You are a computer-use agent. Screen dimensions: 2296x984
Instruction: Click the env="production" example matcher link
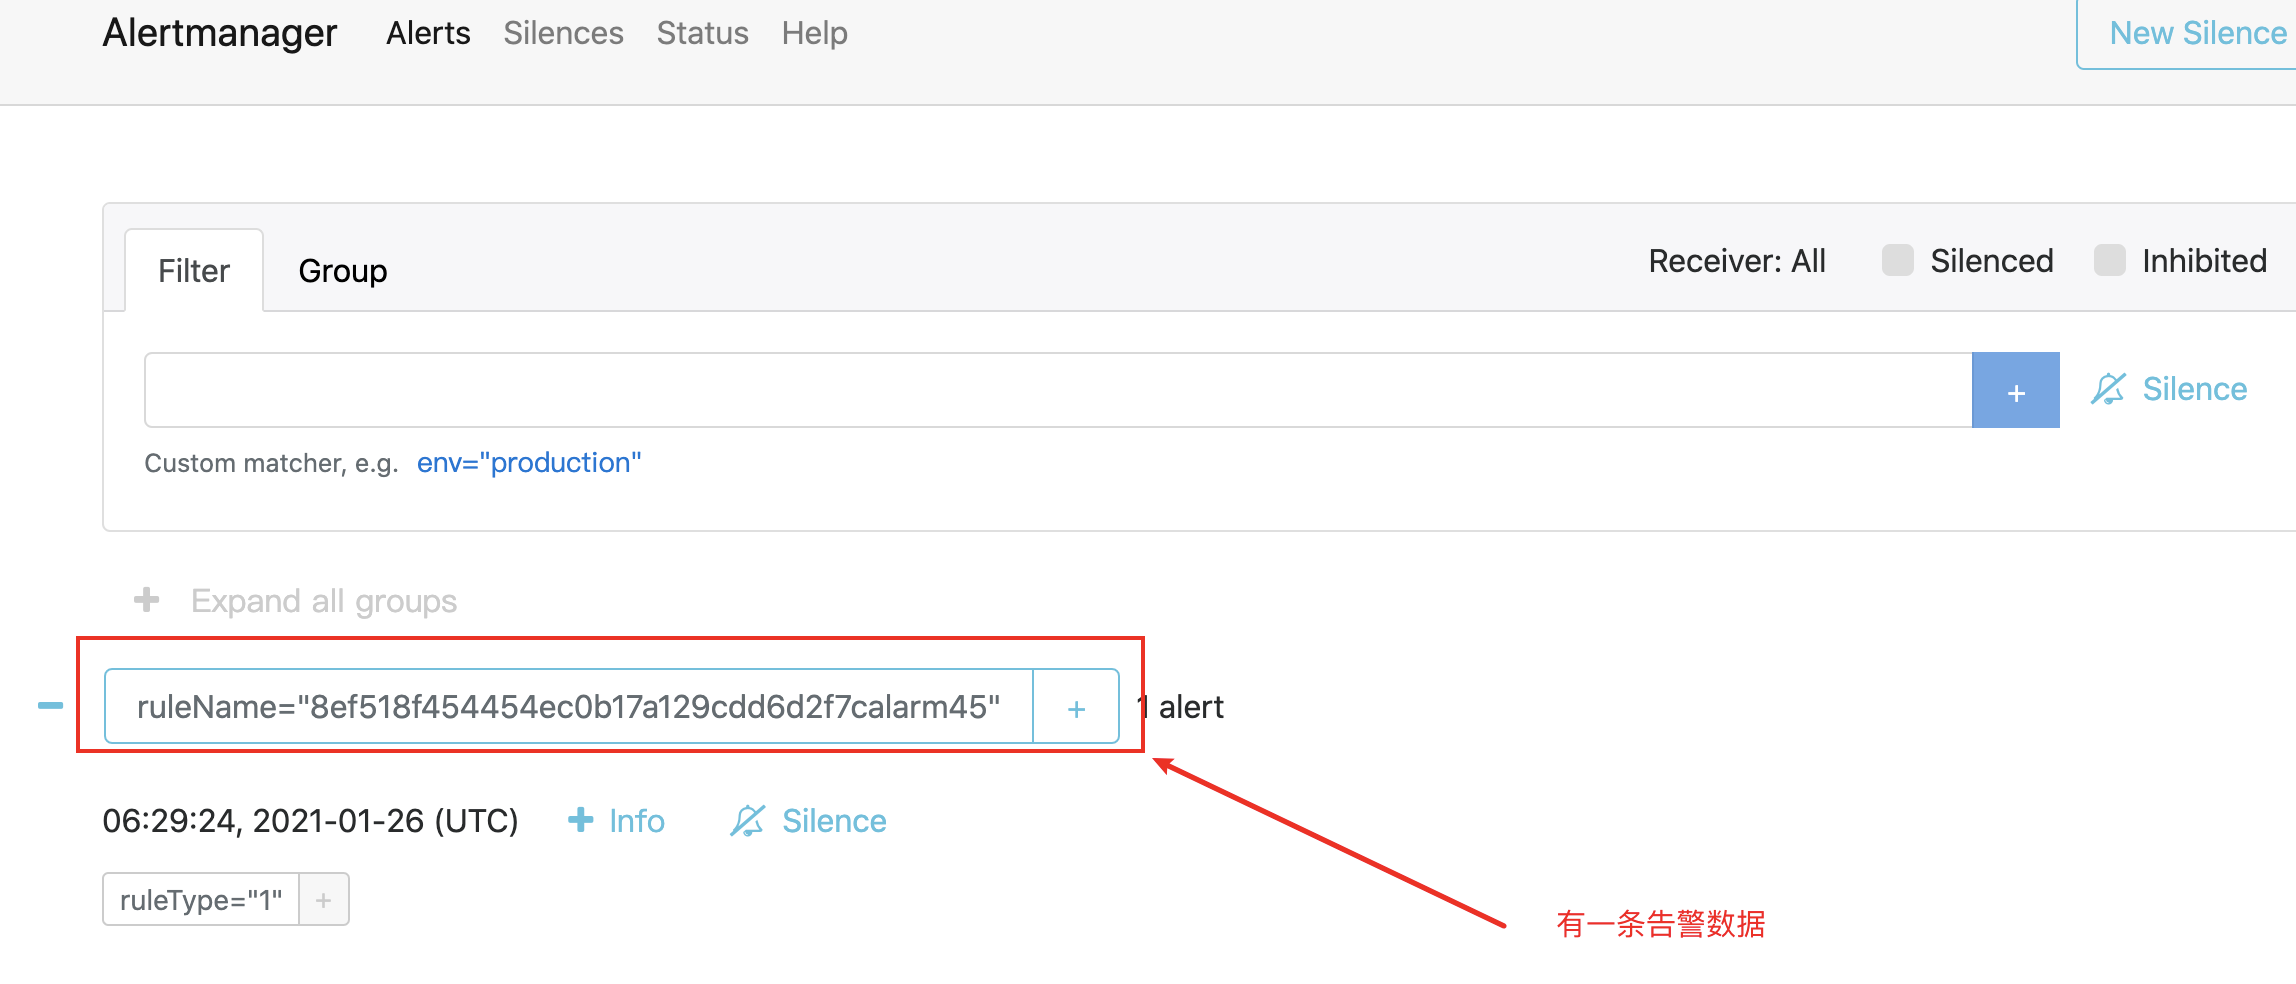[x=530, y=462]
